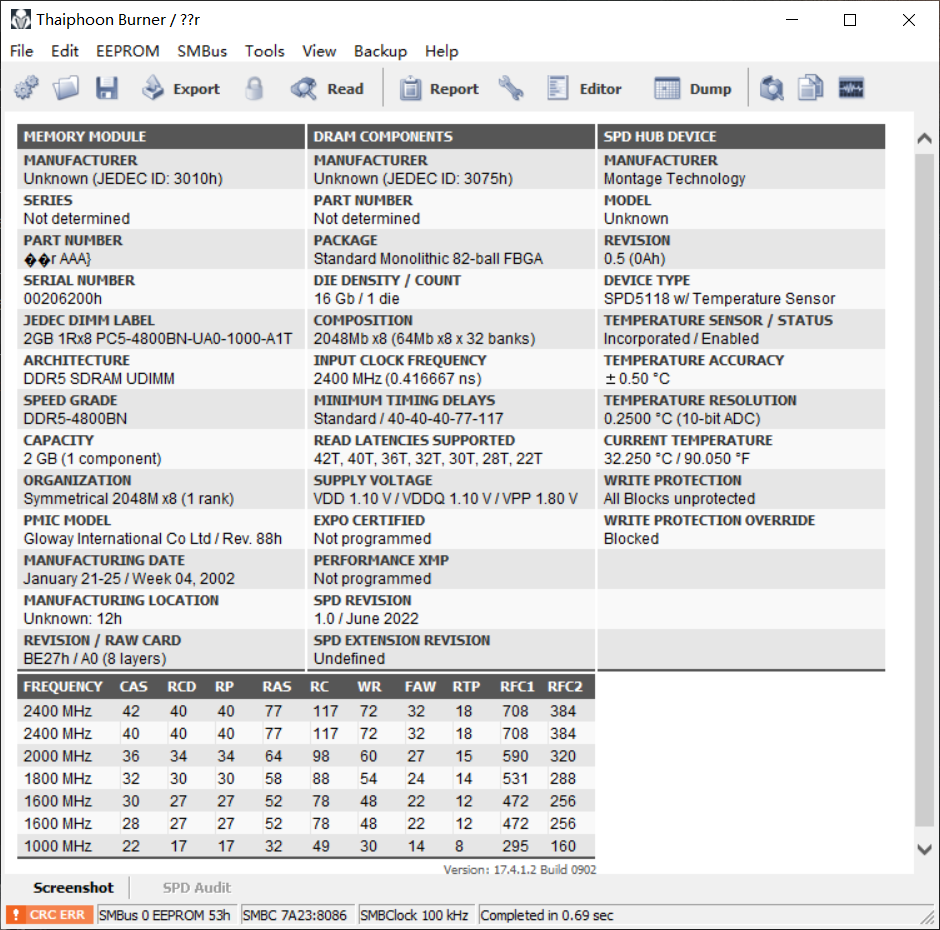This screenshot has height=930, width=940.
Task: Click the SMBus 0 EEPROM 53h status field
Action: click(x=167, y=915)
